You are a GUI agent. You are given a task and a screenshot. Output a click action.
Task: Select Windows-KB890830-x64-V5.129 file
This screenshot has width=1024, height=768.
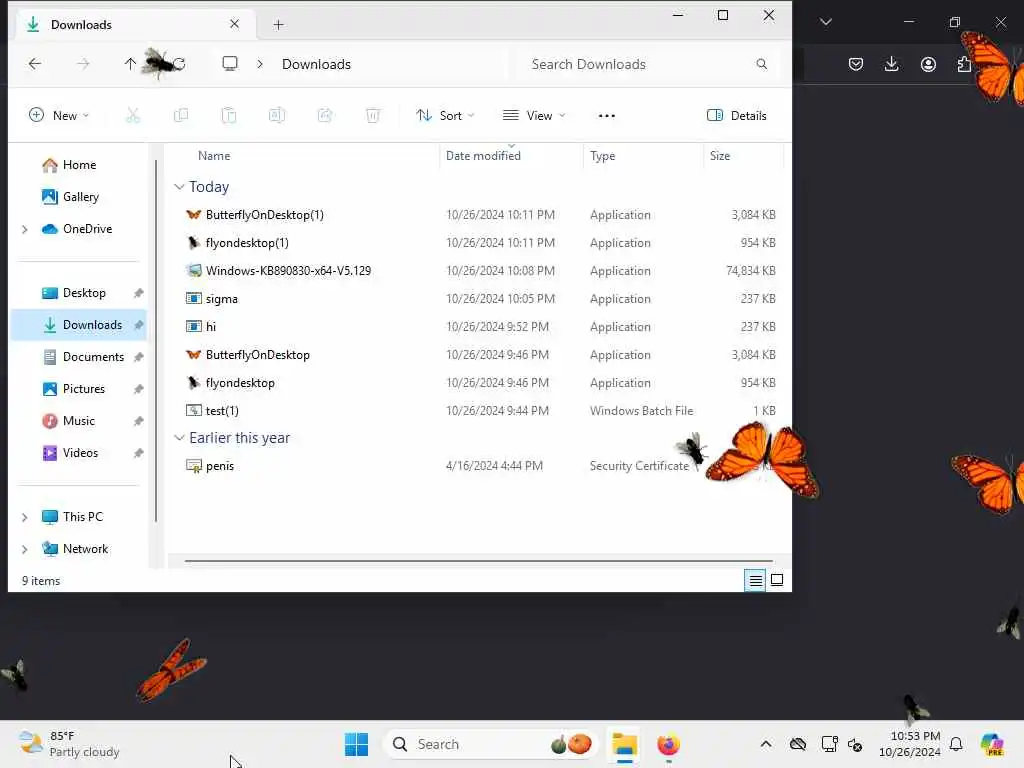coord(288,271)
